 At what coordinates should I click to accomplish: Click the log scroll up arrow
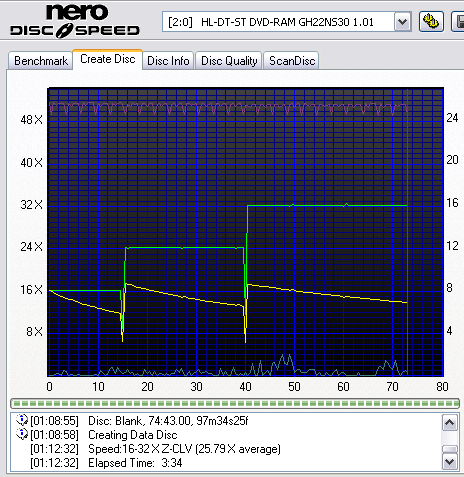tap(449, 423)
